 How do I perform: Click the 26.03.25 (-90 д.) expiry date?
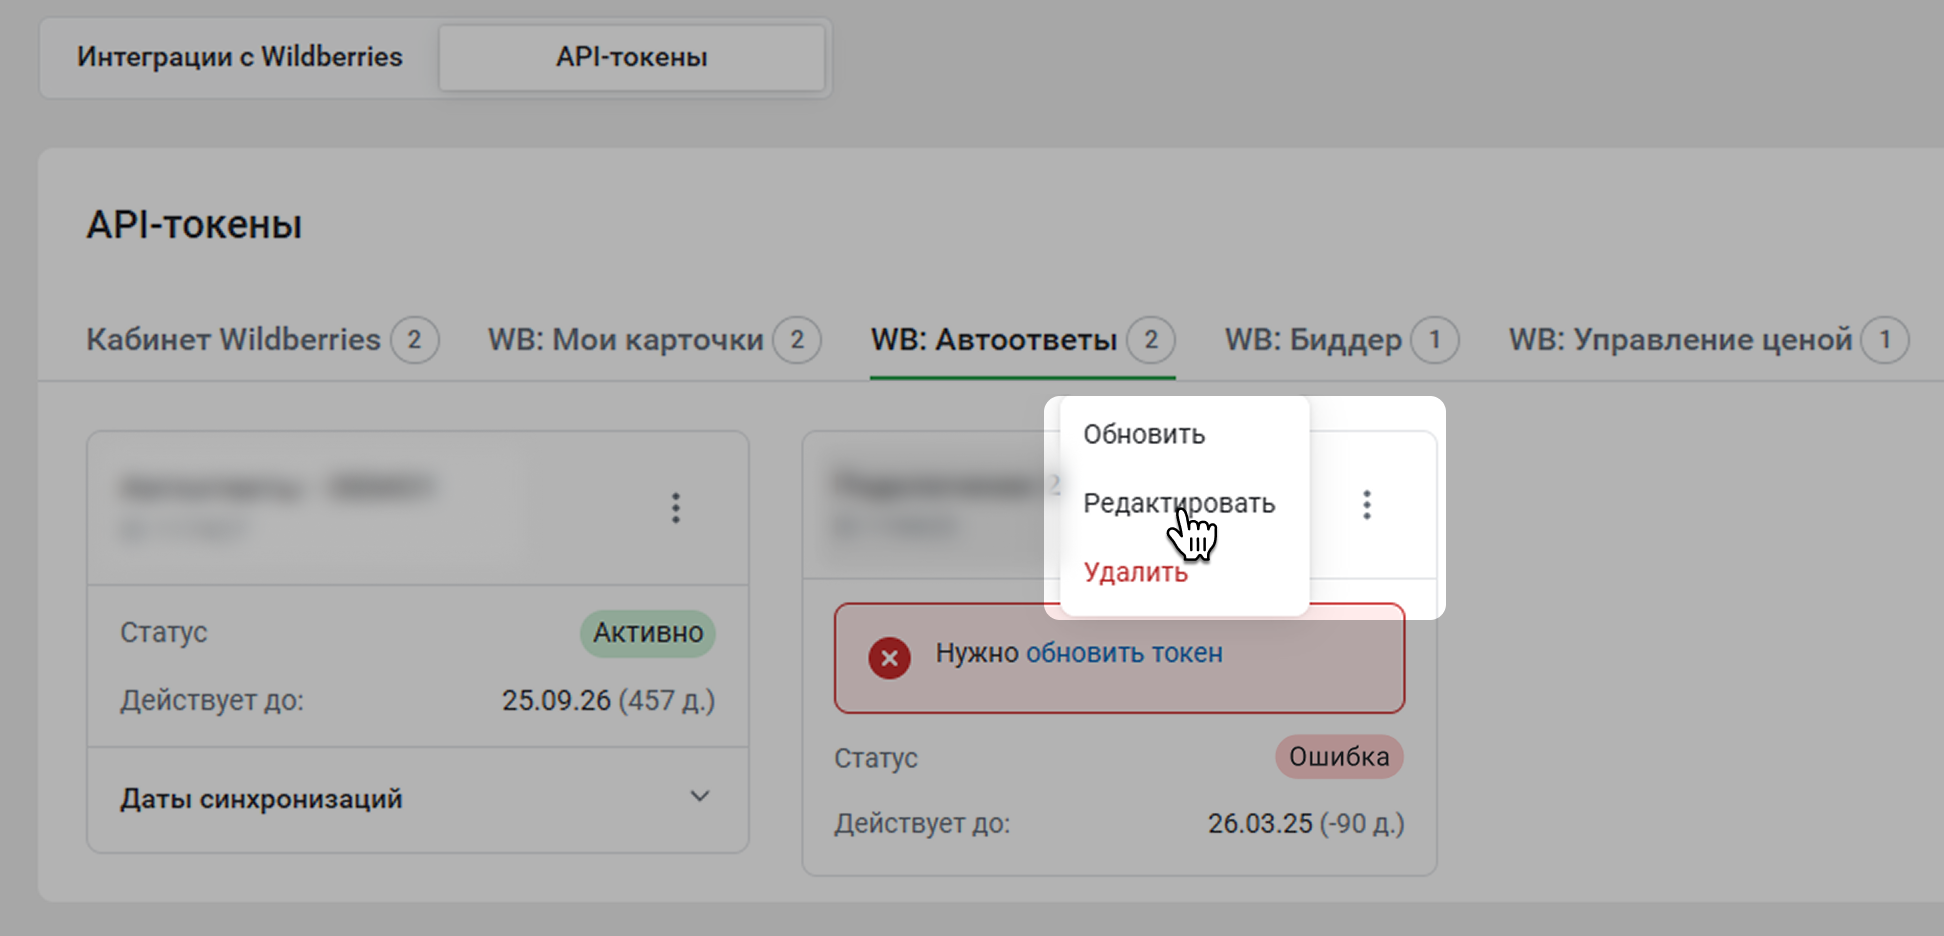point(1306,823)
